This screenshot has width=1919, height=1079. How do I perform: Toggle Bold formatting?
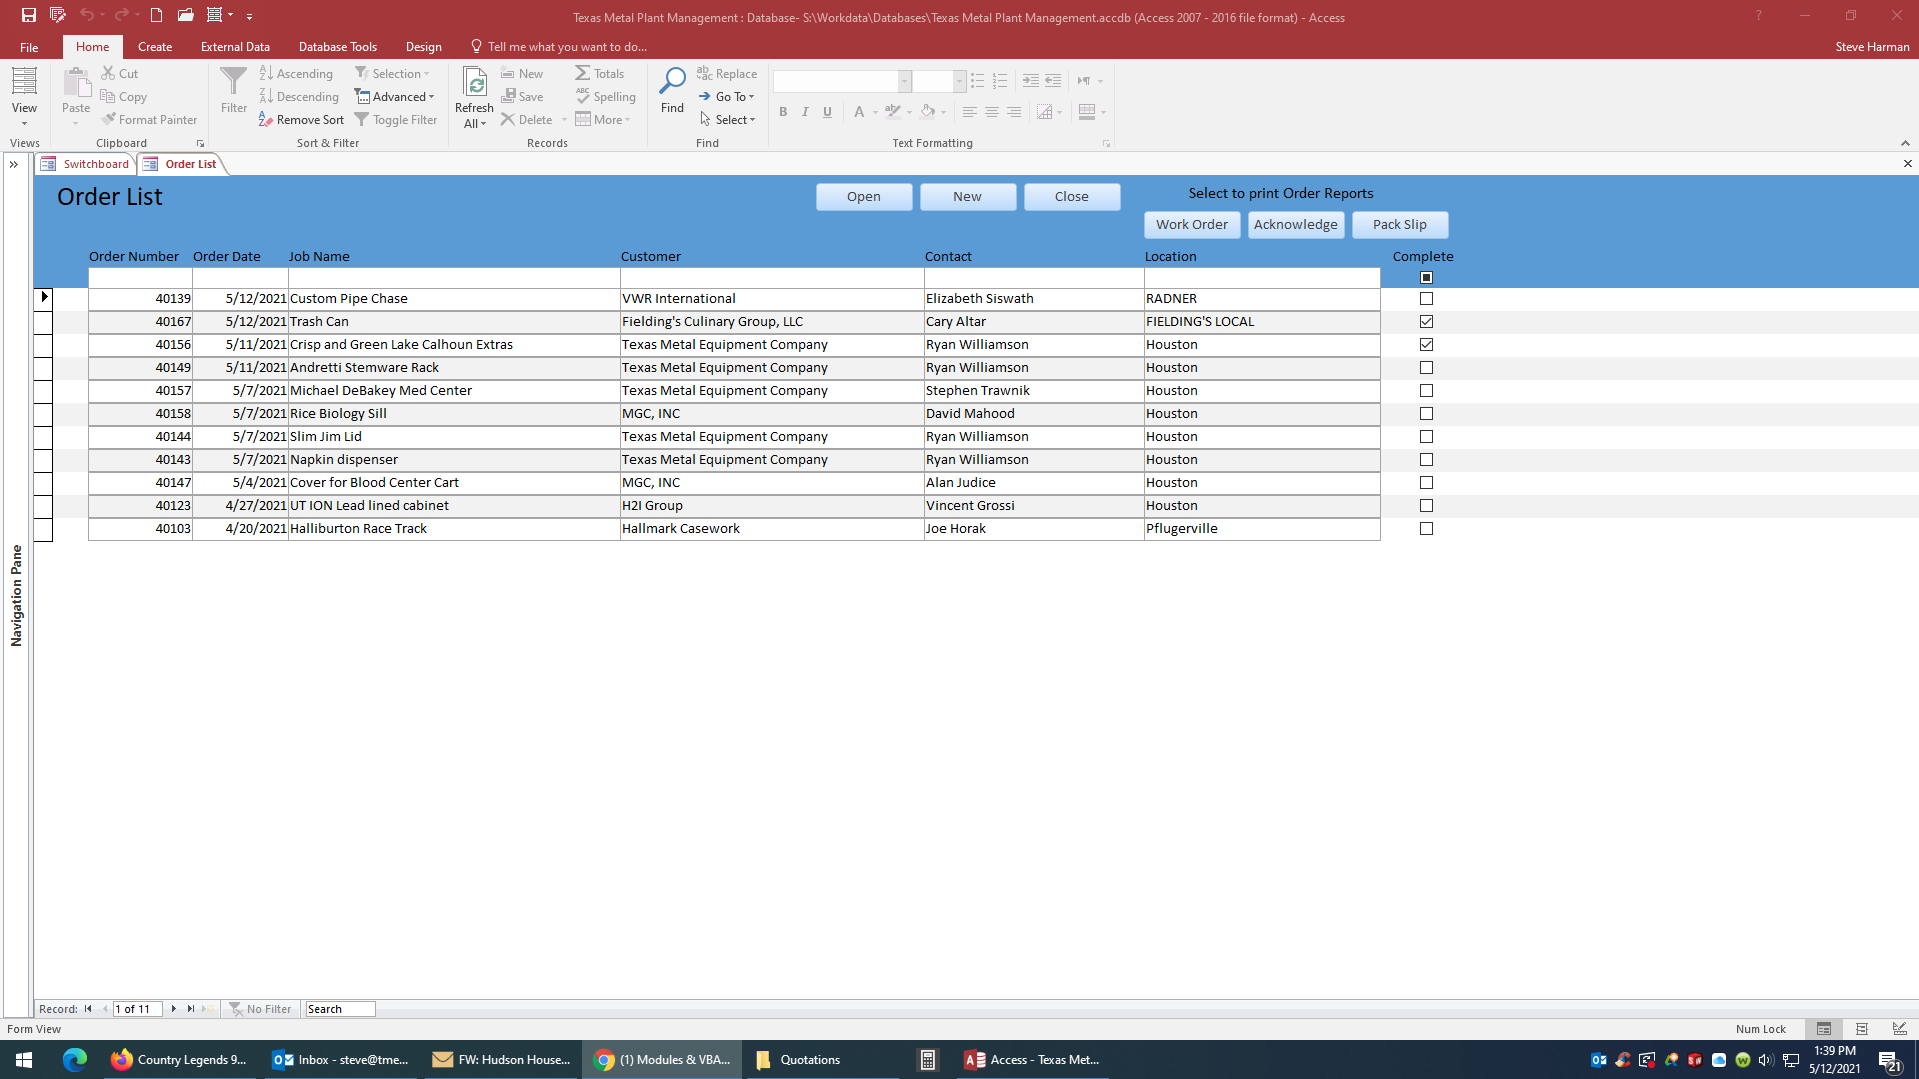pyautogui.click(x=783, y=112)
